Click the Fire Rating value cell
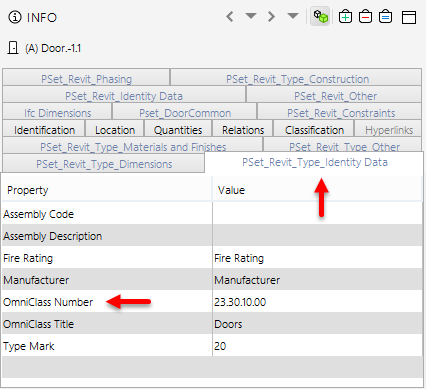Viewport: 426px width, 389px height. (318, 258)
